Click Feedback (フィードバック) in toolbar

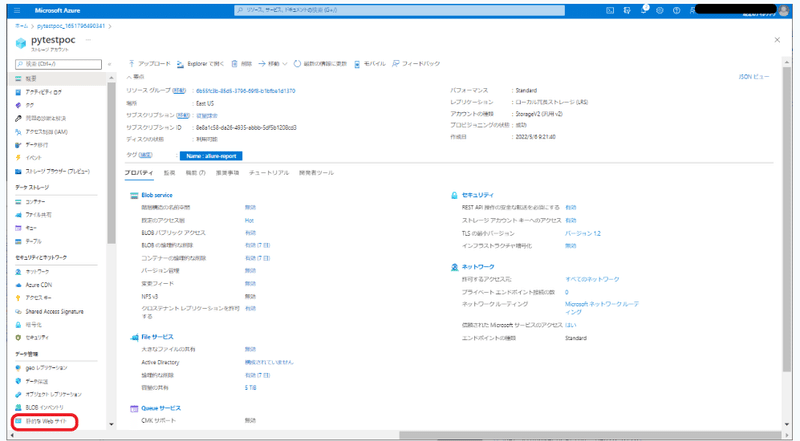(x=416, y=64)
